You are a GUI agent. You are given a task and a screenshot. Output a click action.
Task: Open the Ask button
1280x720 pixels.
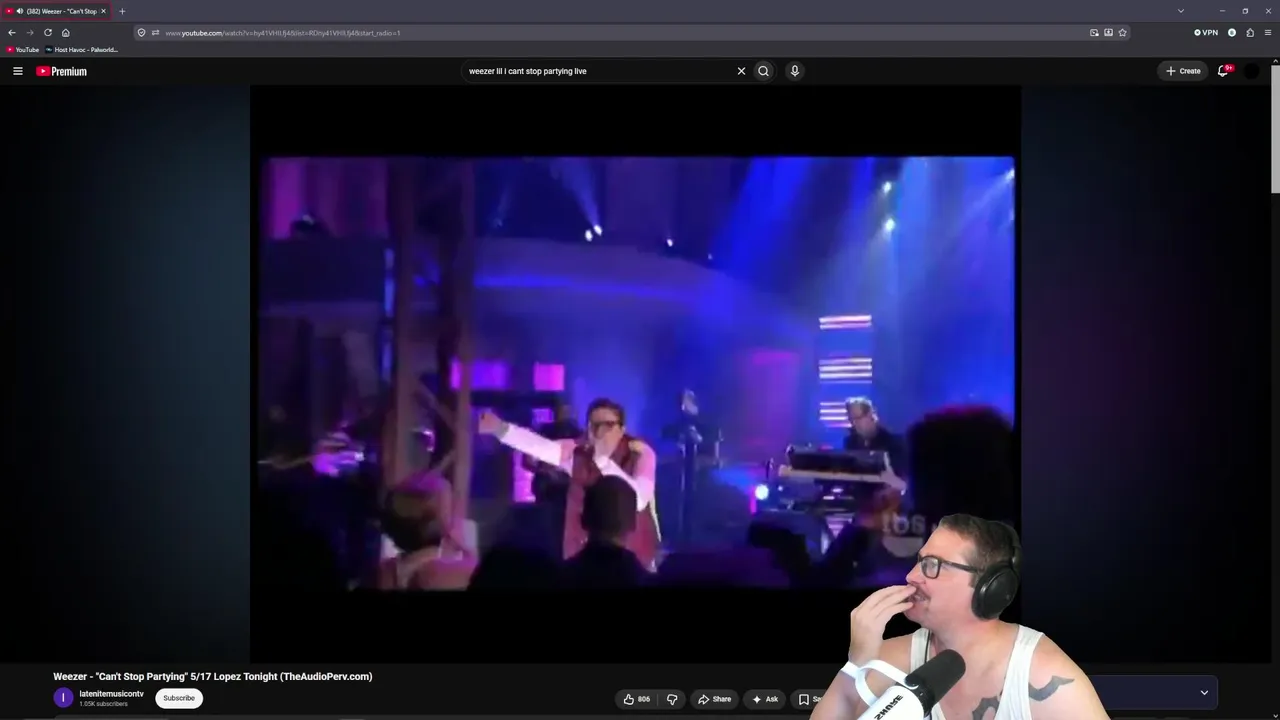(765, 699)
